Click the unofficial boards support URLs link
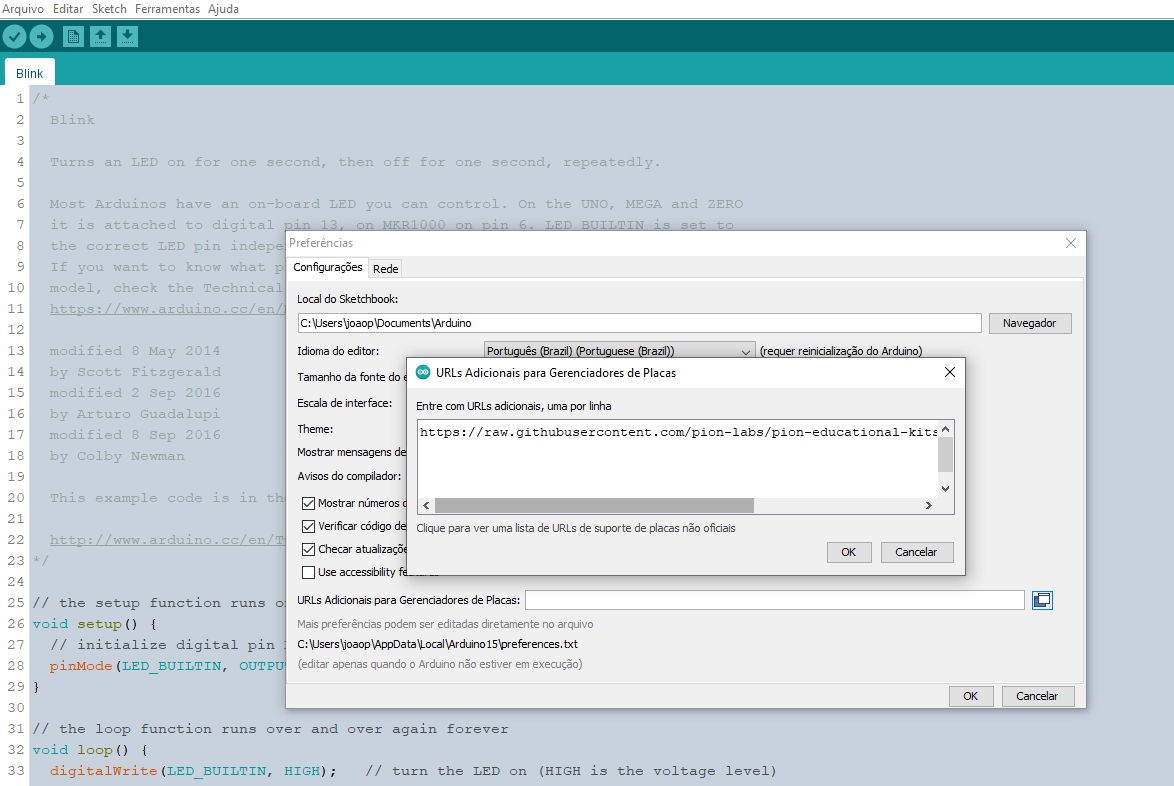This screenshot has width=1174, height=786. coord(576,528)
